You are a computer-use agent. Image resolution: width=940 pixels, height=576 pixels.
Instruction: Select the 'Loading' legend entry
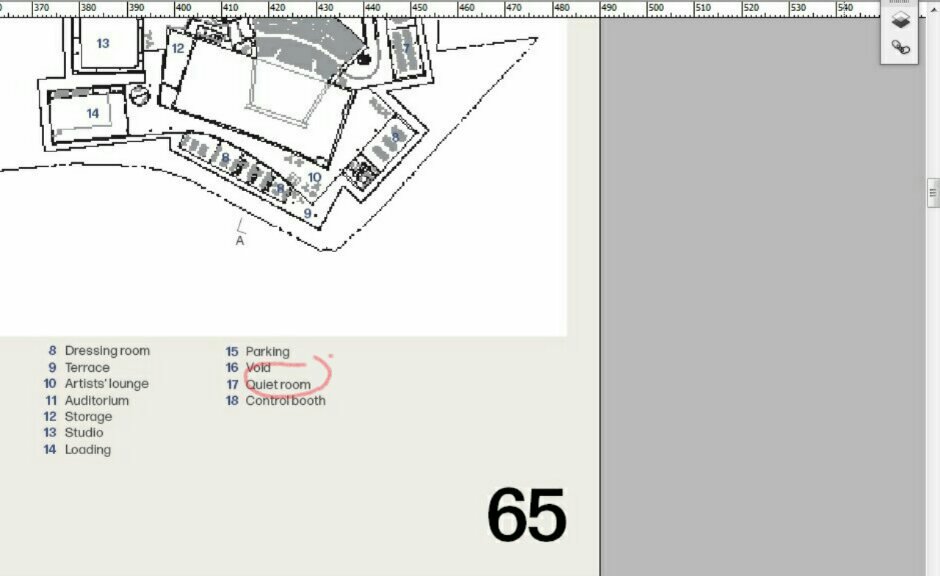[x=88, y=450]
